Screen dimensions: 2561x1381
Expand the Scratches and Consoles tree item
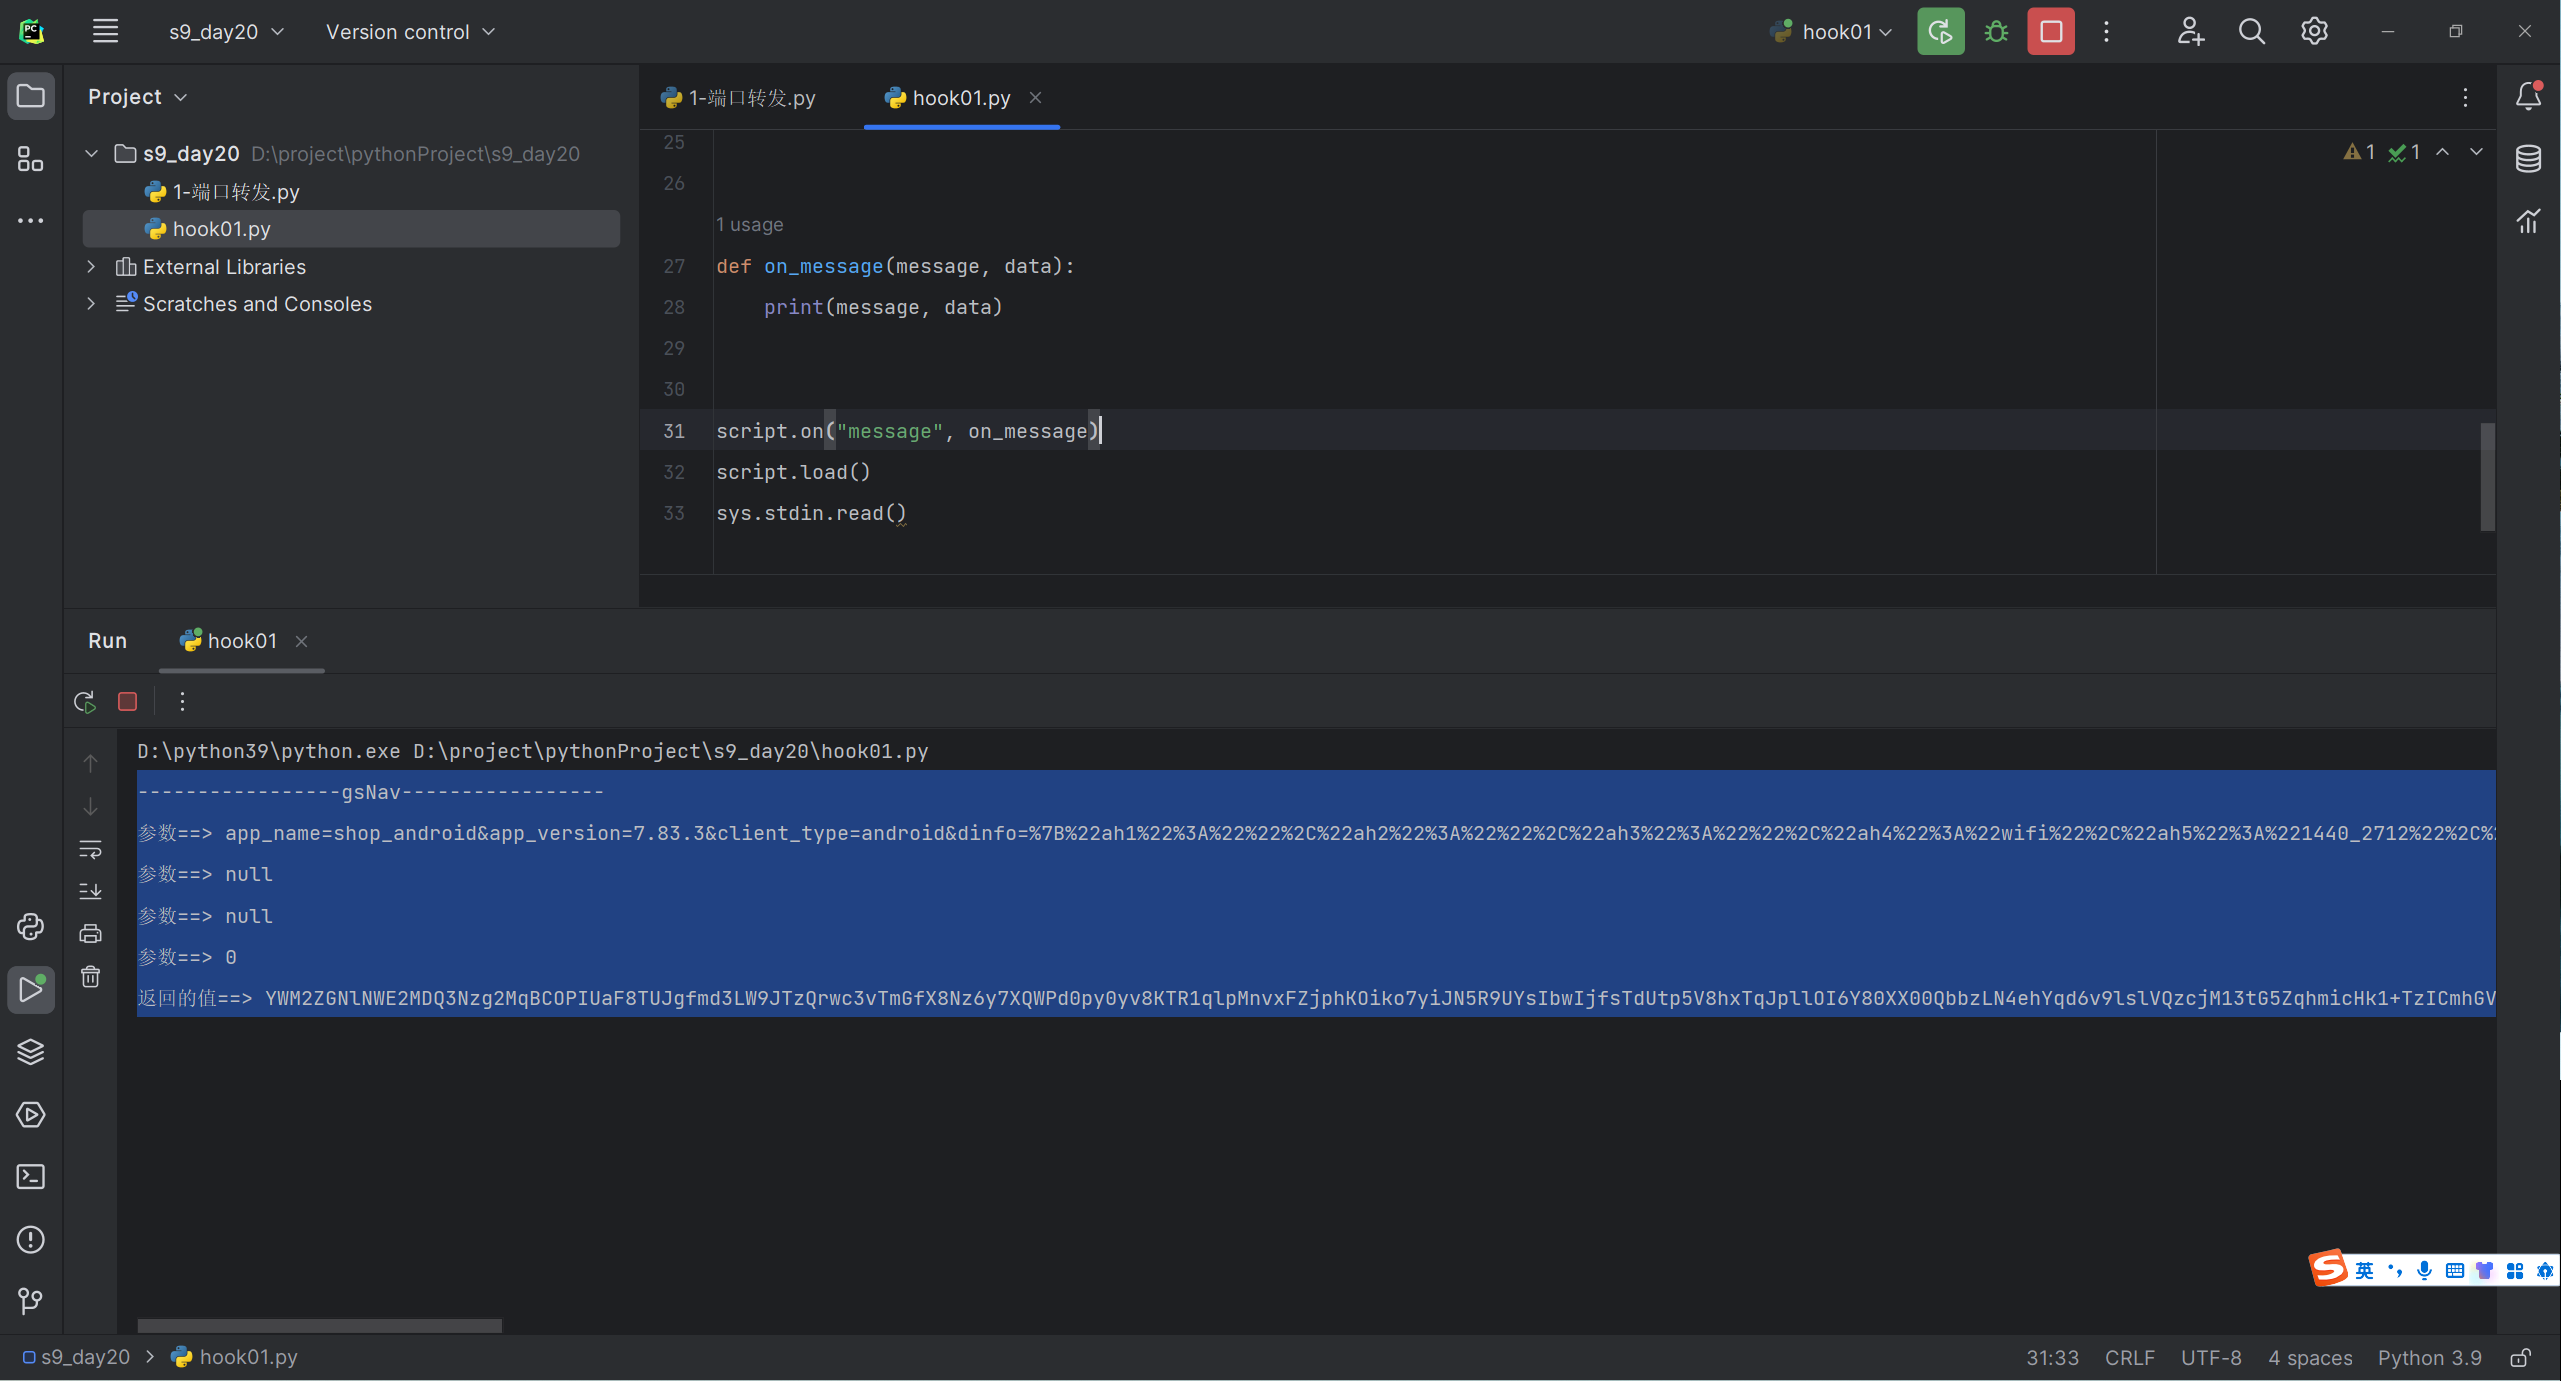coord(92,303)
